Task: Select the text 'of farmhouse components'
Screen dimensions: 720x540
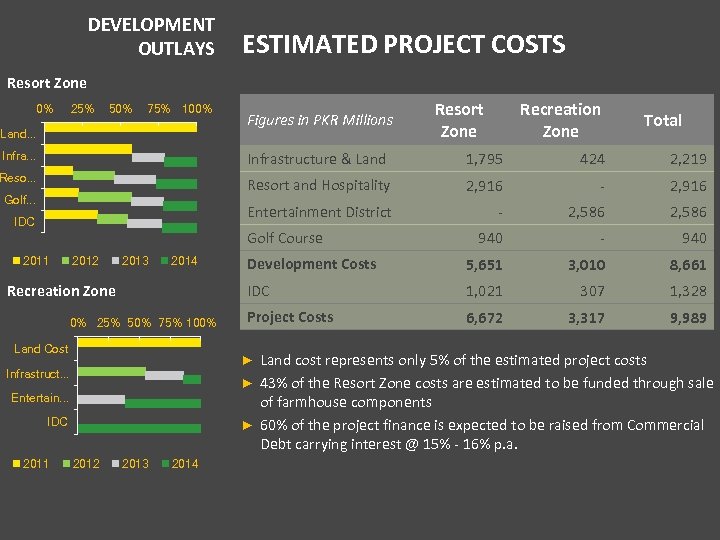Action: [346, 403]
